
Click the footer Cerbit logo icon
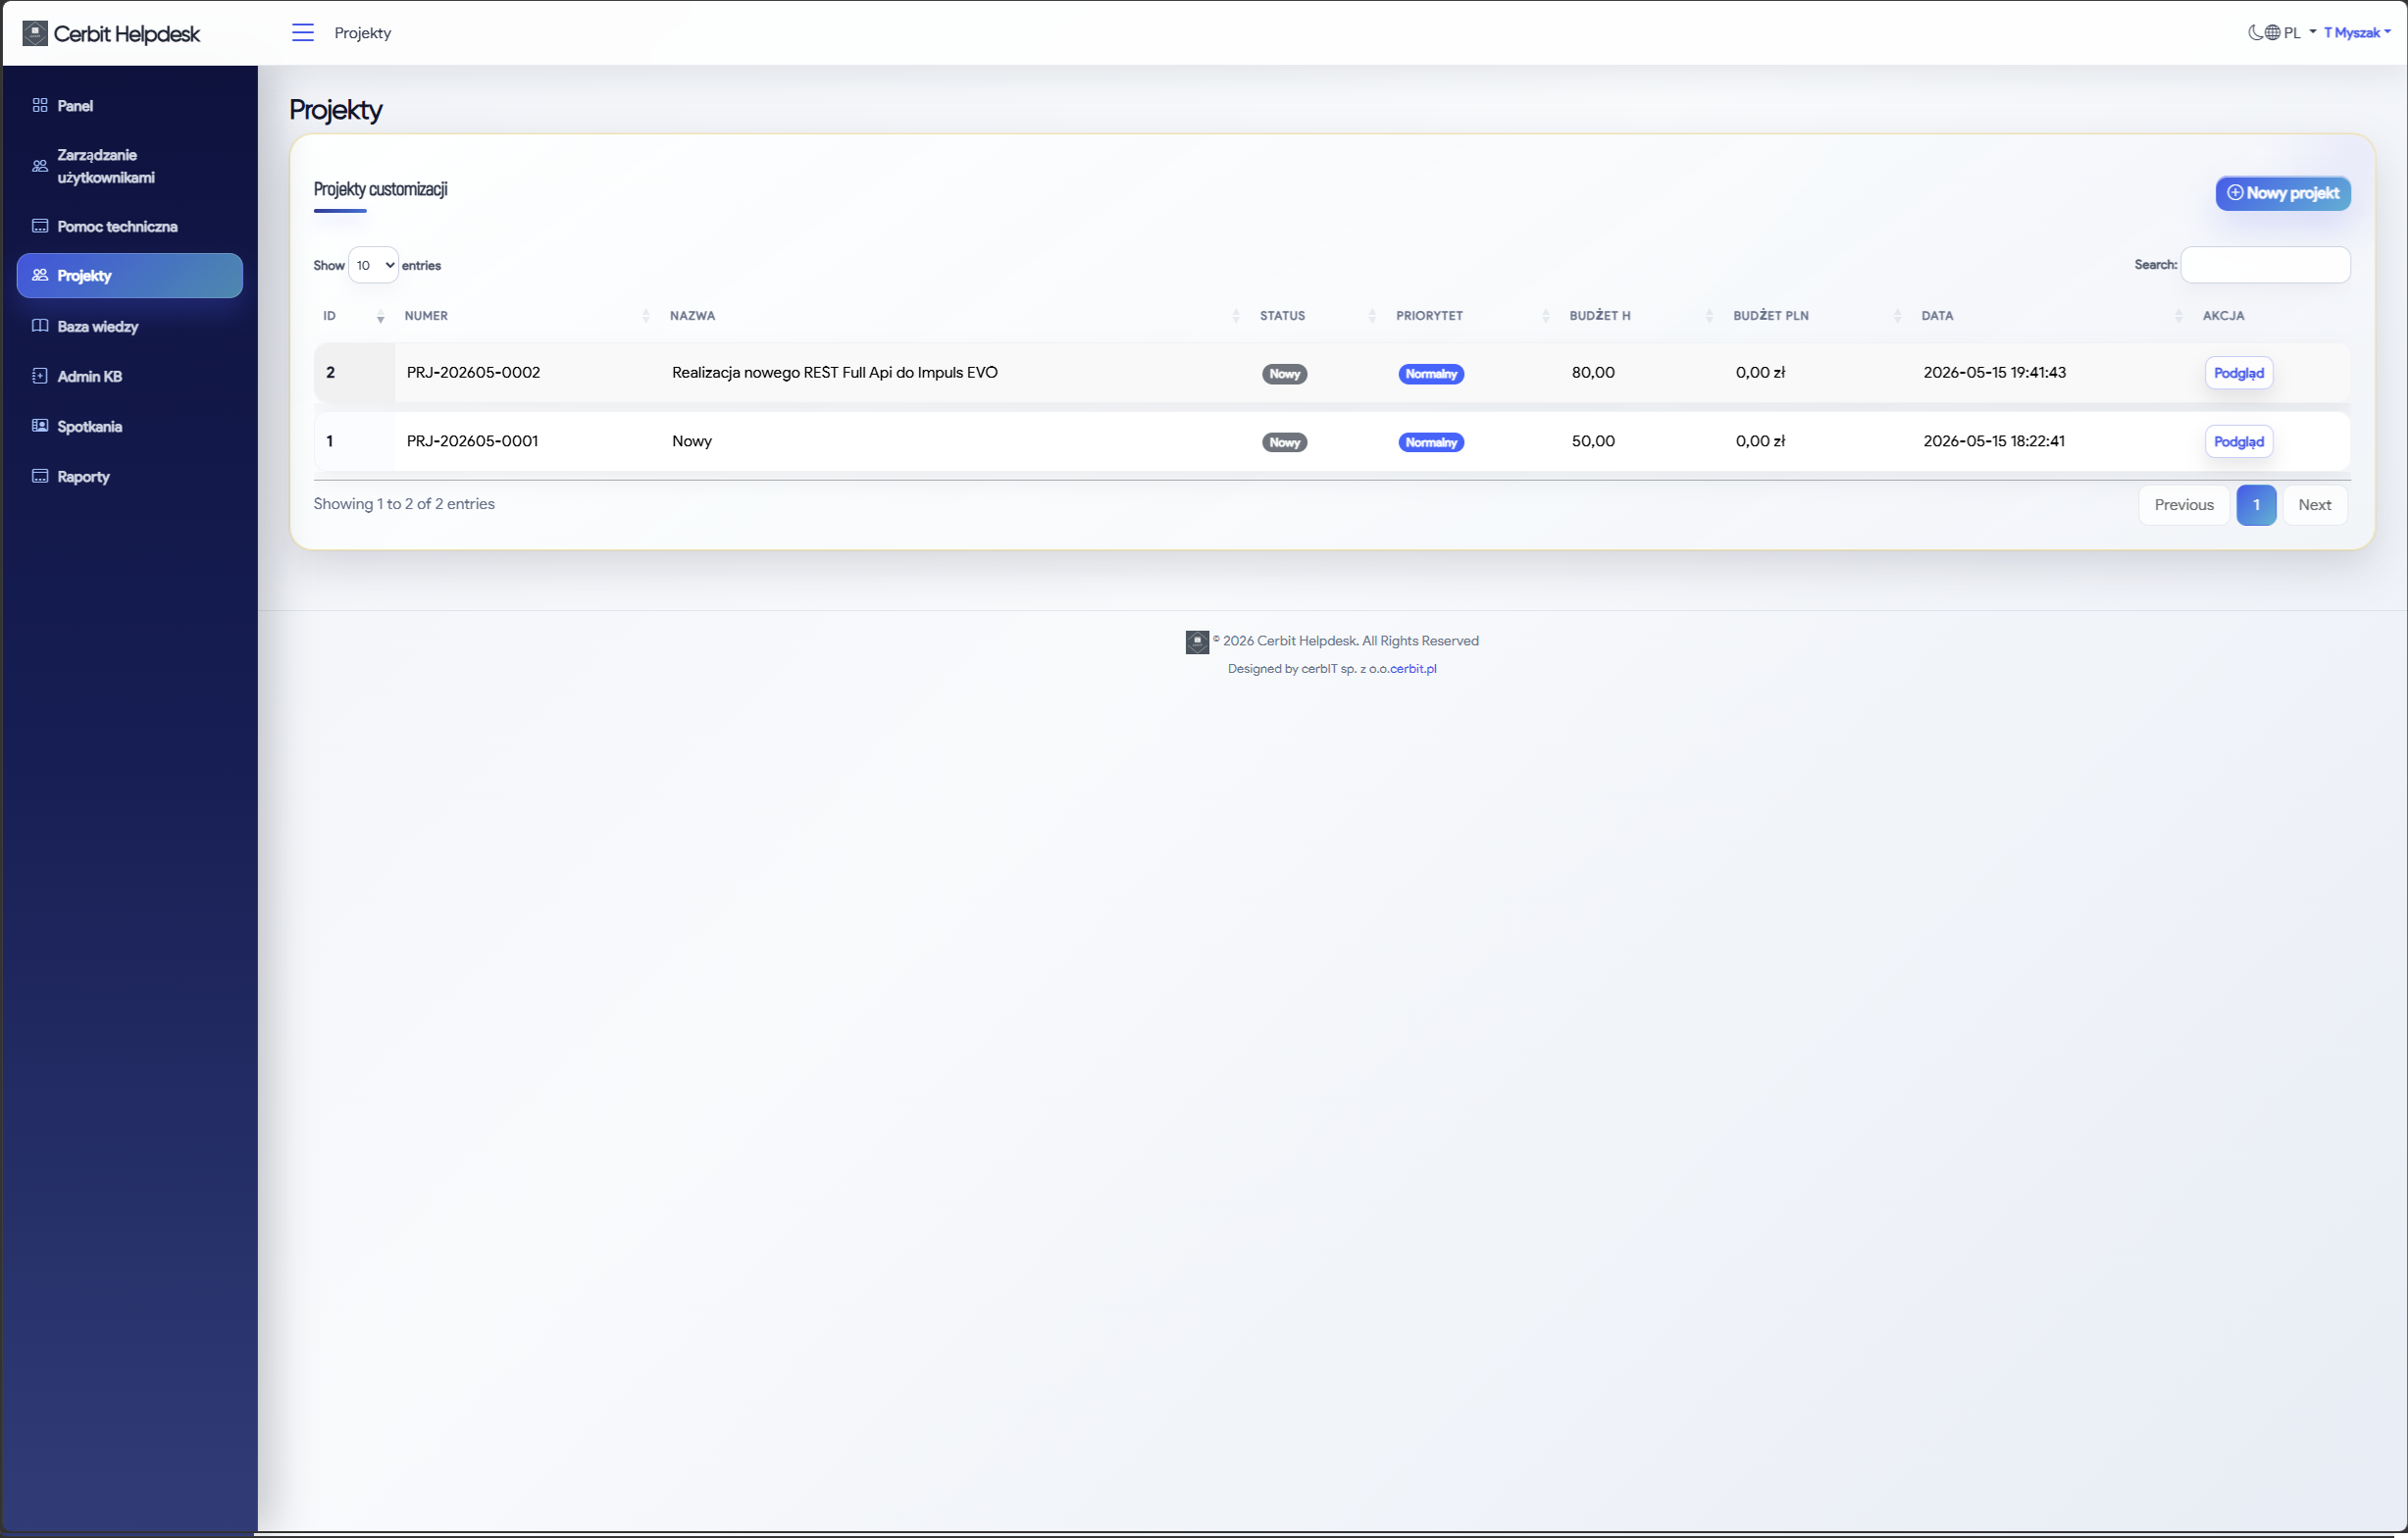tap(1197, 642)
